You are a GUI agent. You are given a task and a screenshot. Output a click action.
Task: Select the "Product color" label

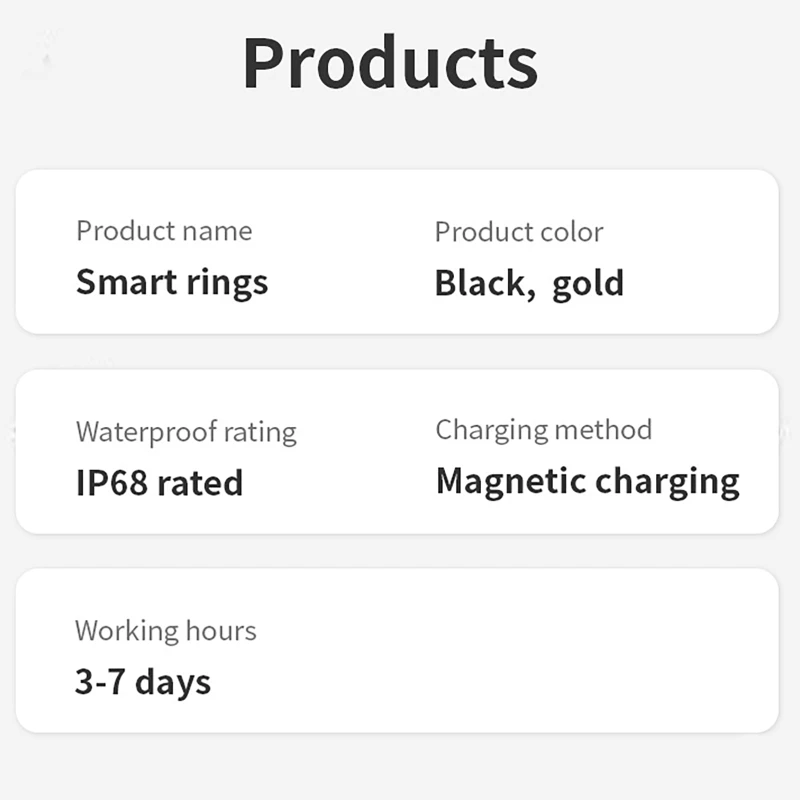pyautogui.click(x=519, y=232)
